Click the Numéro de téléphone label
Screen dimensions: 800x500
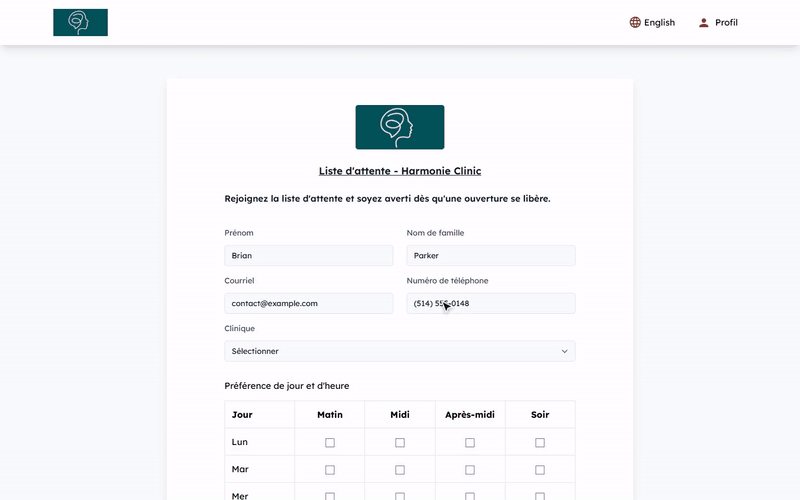tap(447, 281)
